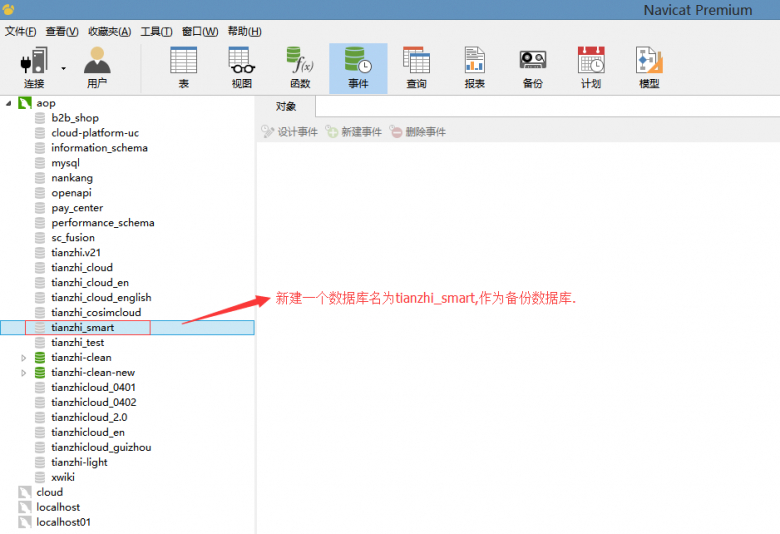Select the tianzhicloud_guizhou database
The width and height of the screenshot is (780, 534).
[101, 447]
